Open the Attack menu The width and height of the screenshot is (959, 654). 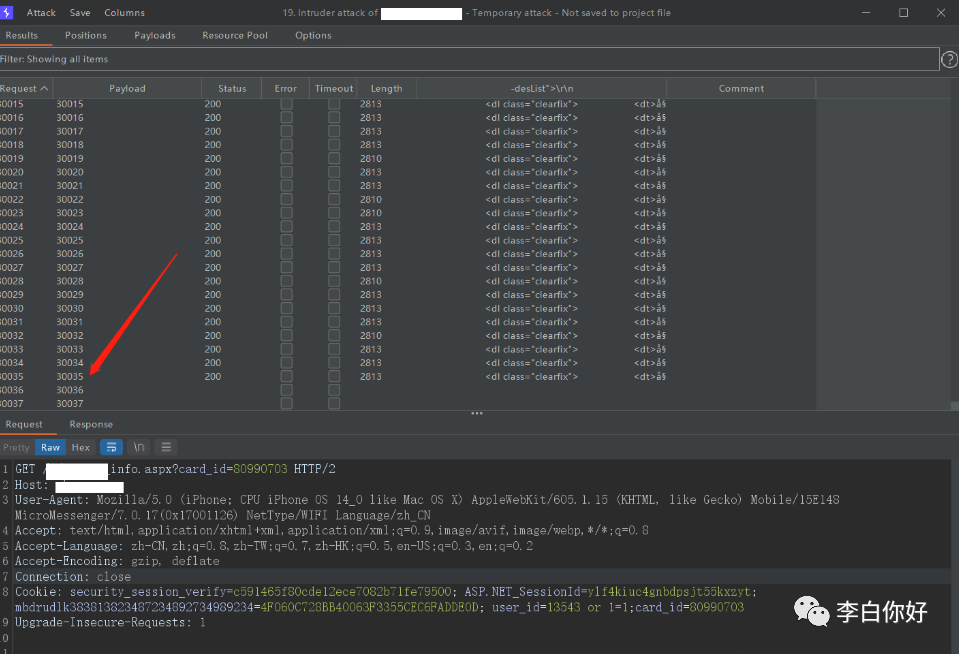click(41, 13)
